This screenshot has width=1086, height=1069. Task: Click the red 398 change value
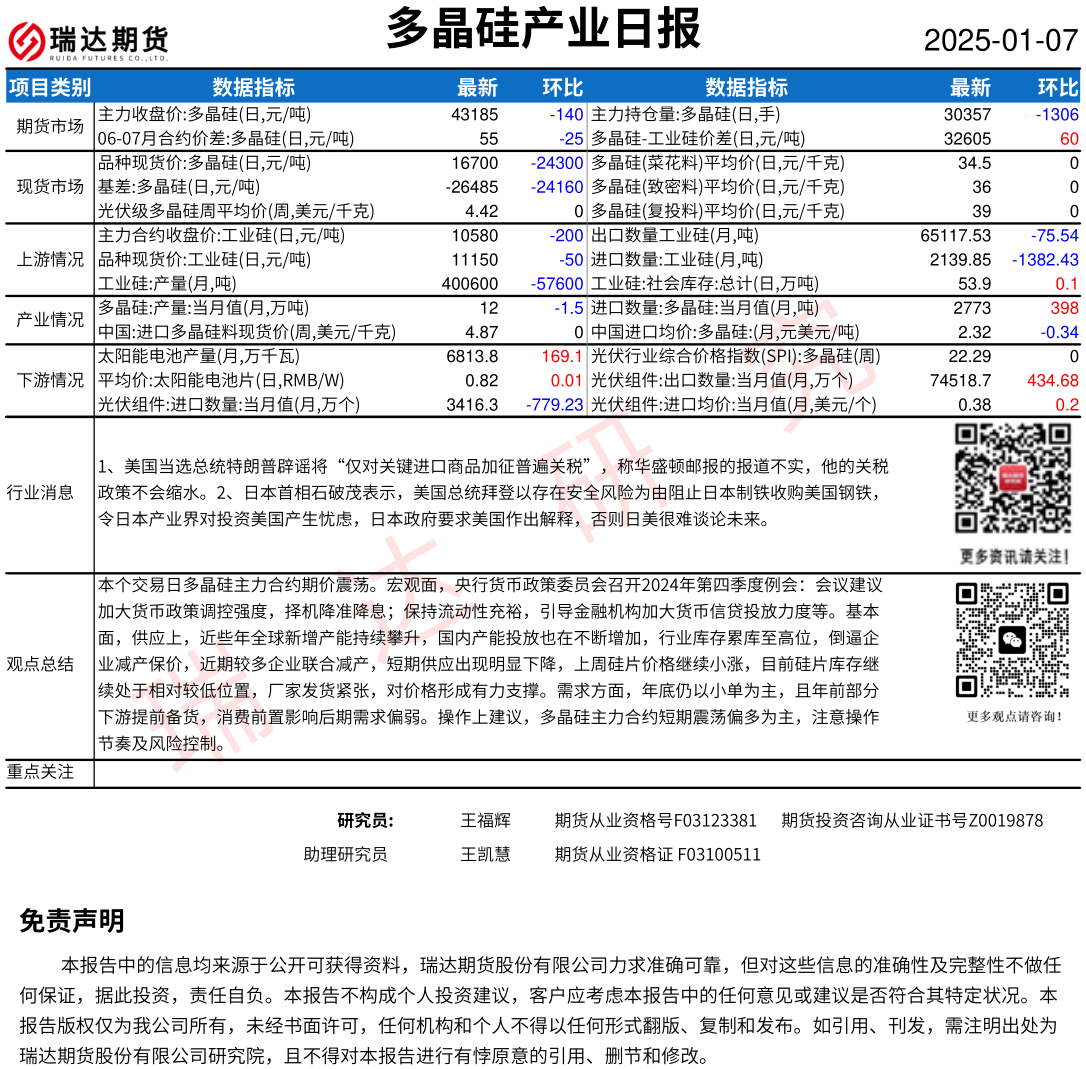pos(1065,308)
